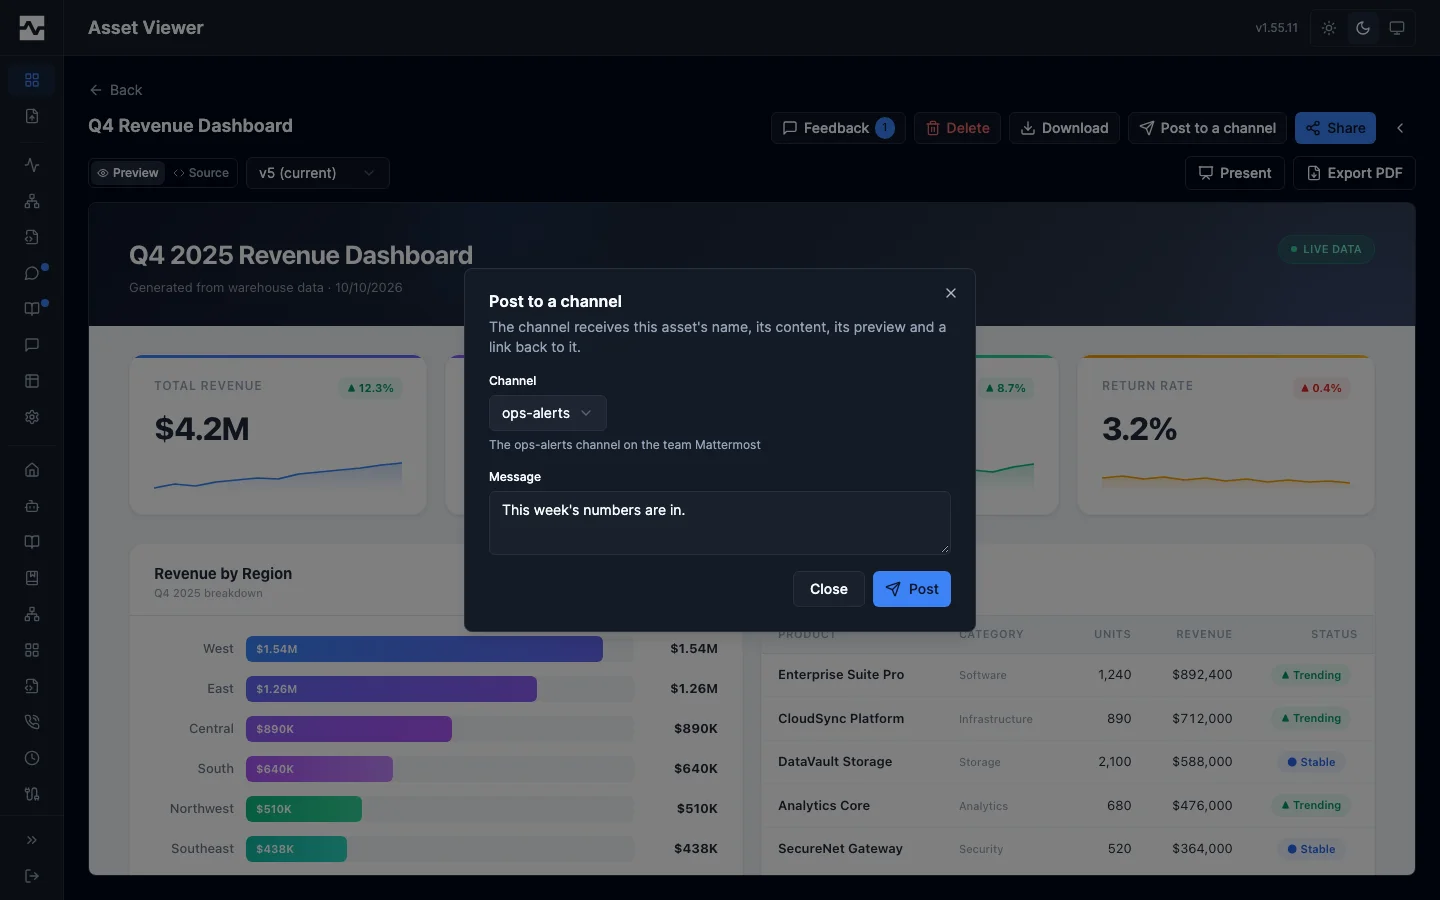This screenshot has height=900, width=1440.
Task: Click the bookmarked notebook sidebar icon
Action: (x=32, y=578)
